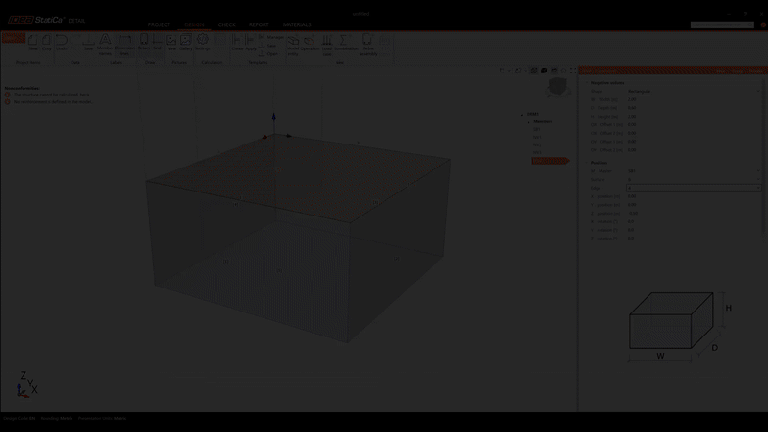Click Presentation Units Metric in status bar
The image size is (768, 432).
click(102, 419)
